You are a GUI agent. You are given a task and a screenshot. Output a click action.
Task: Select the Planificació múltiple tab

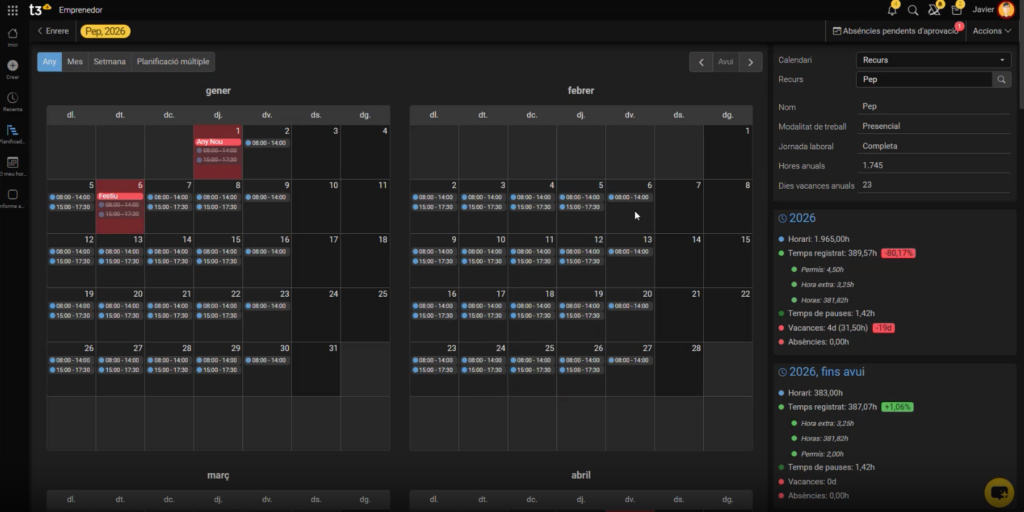tap(173, 62)
